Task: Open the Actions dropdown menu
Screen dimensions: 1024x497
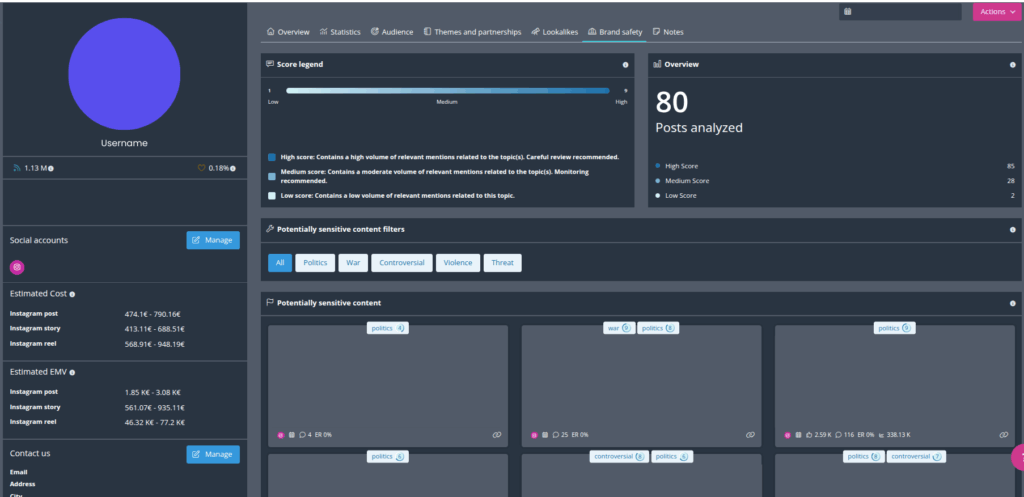Action: pyautogui.click(x=996, y=12)
